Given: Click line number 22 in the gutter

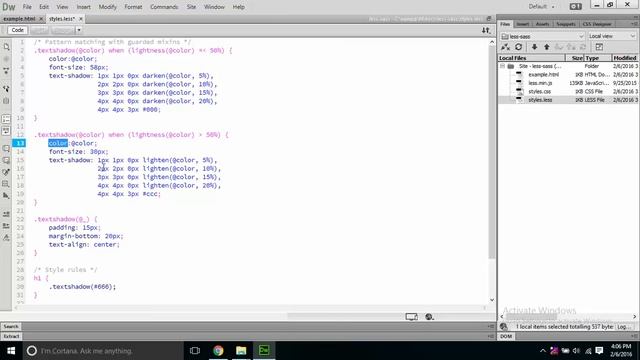Looking at the screenshot, I should [x=20, y=219].
